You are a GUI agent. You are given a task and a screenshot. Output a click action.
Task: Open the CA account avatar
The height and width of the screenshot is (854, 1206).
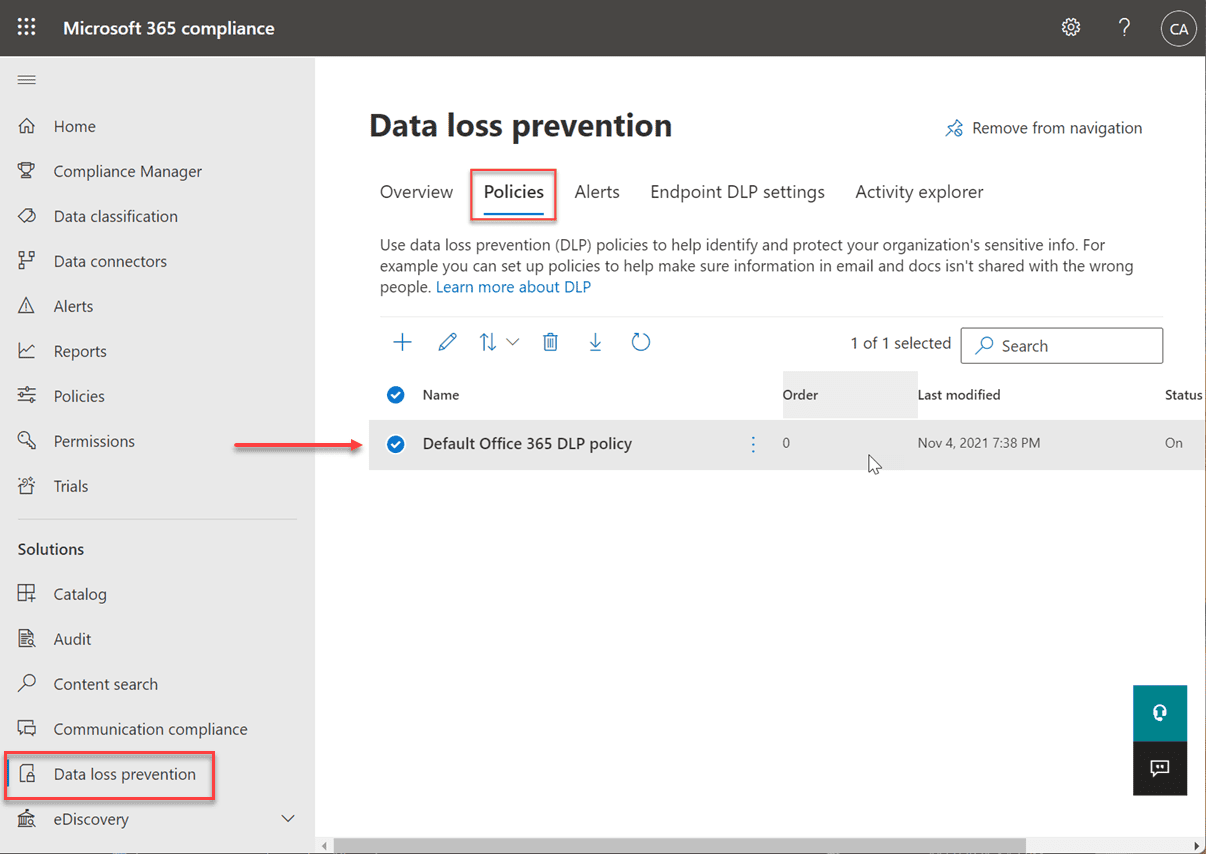pyautogui.click(x=1179, y=29)
